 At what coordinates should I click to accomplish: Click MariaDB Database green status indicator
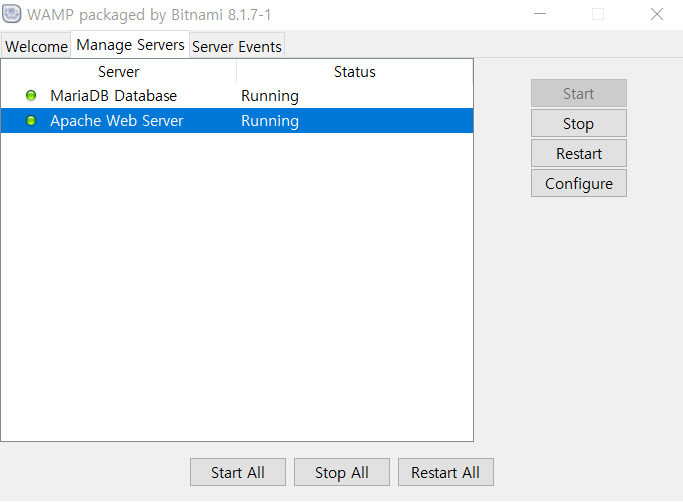31,95
